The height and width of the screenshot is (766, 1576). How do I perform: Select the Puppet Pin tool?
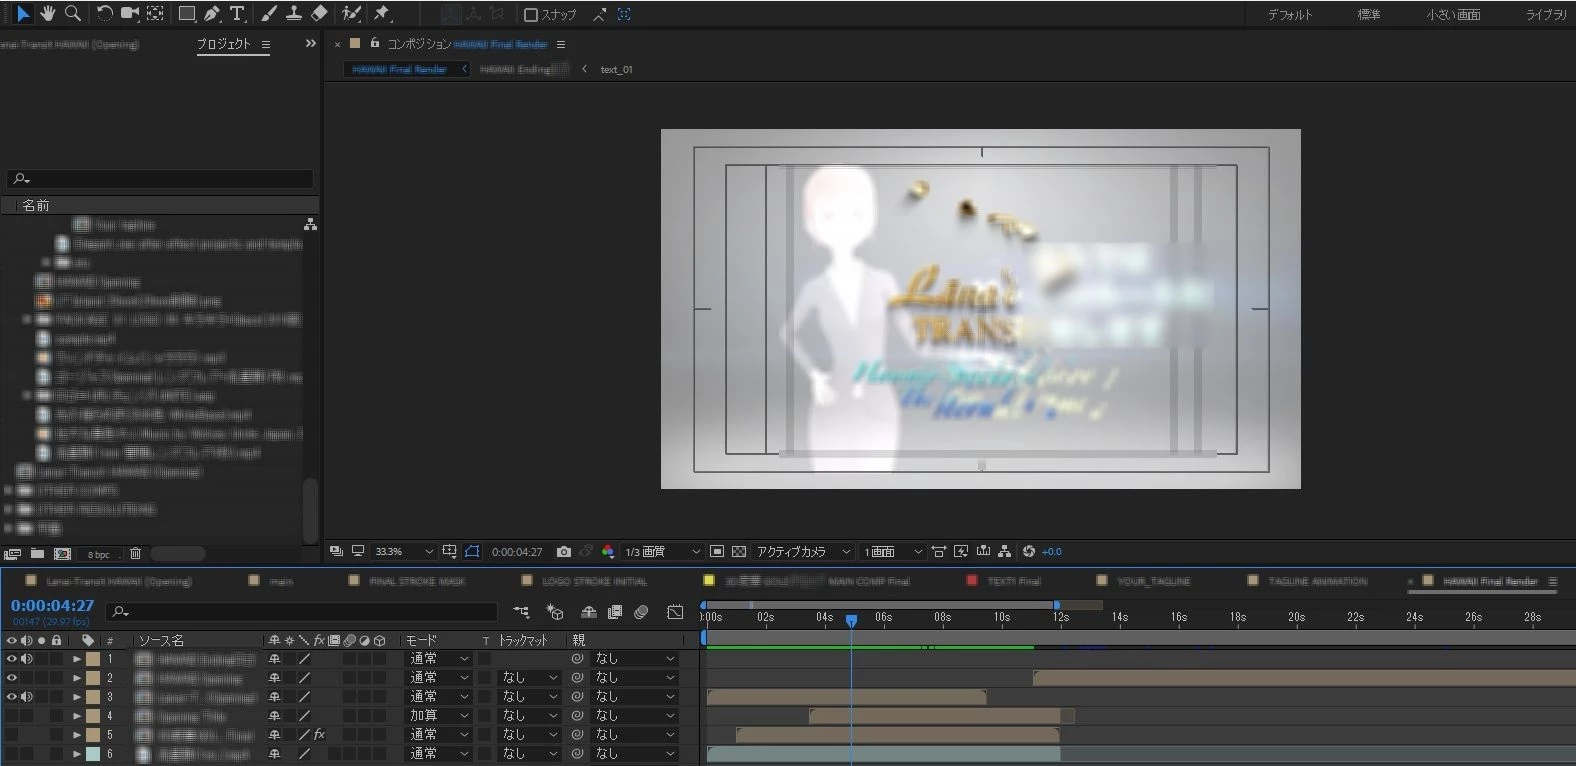coord(382,13)
